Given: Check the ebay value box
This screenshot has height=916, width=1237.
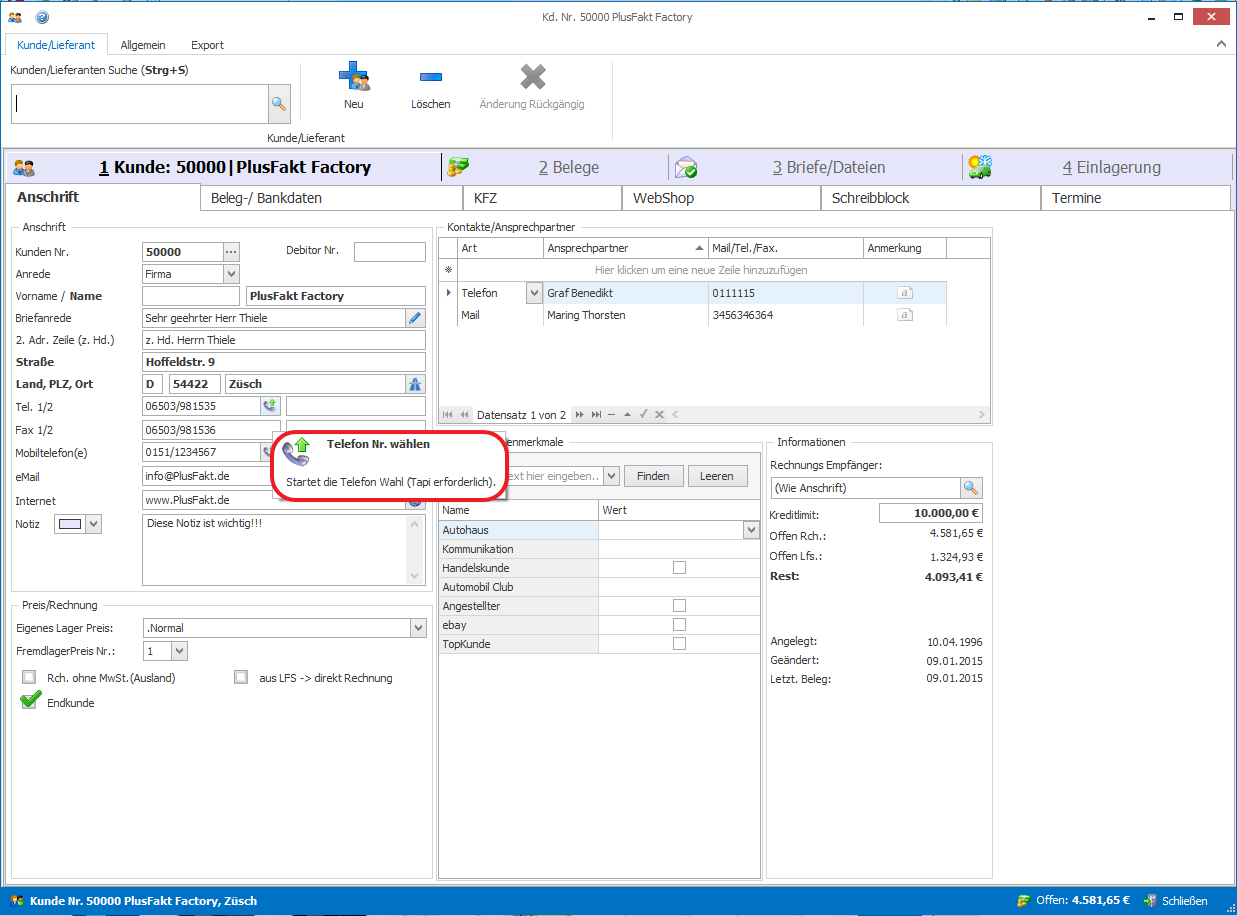Looking at the screenshot, I should (680, 625).
